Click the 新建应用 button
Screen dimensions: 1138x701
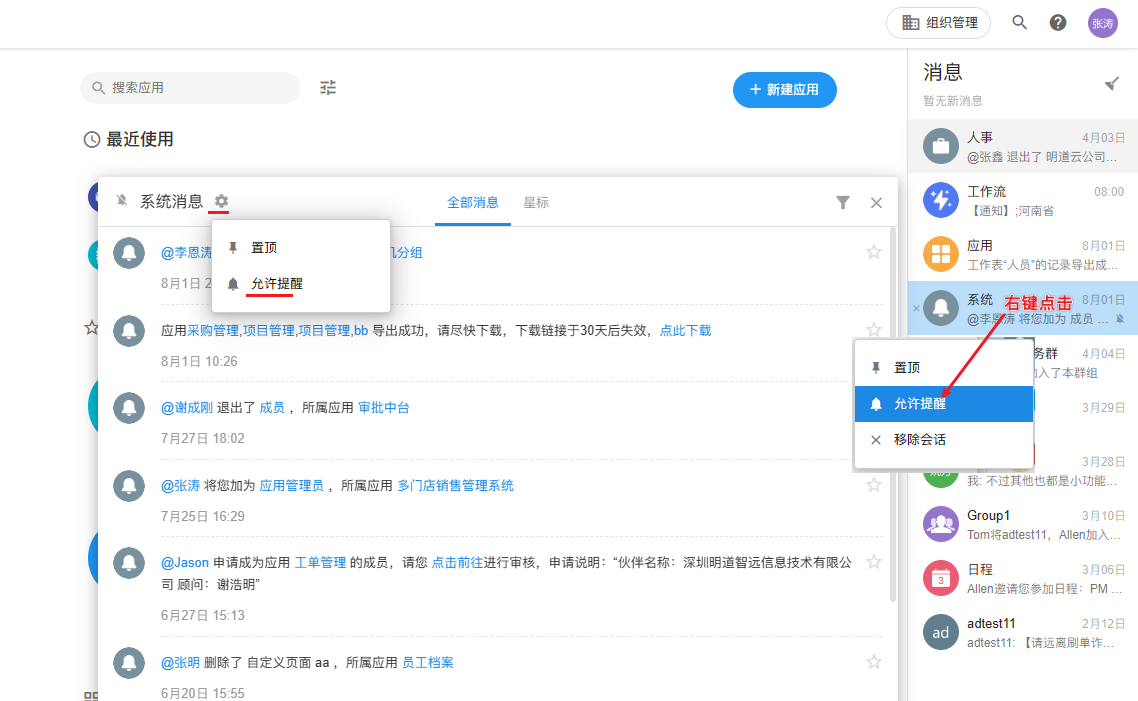tap(784, 89)
